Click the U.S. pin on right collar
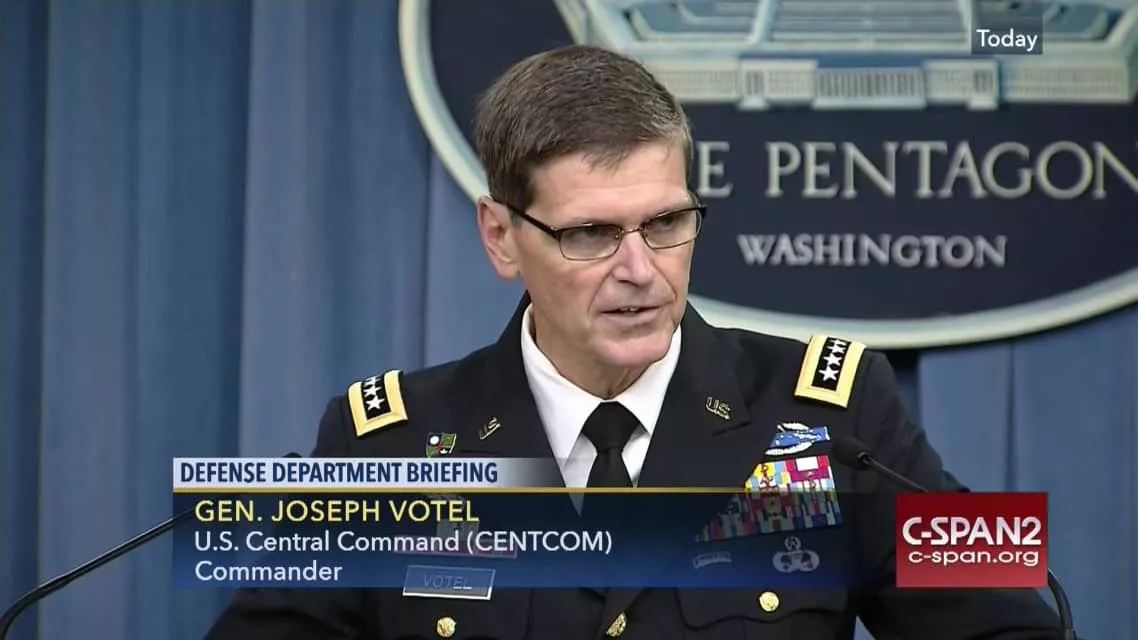Screen dimensions: 1138x640 717,408
